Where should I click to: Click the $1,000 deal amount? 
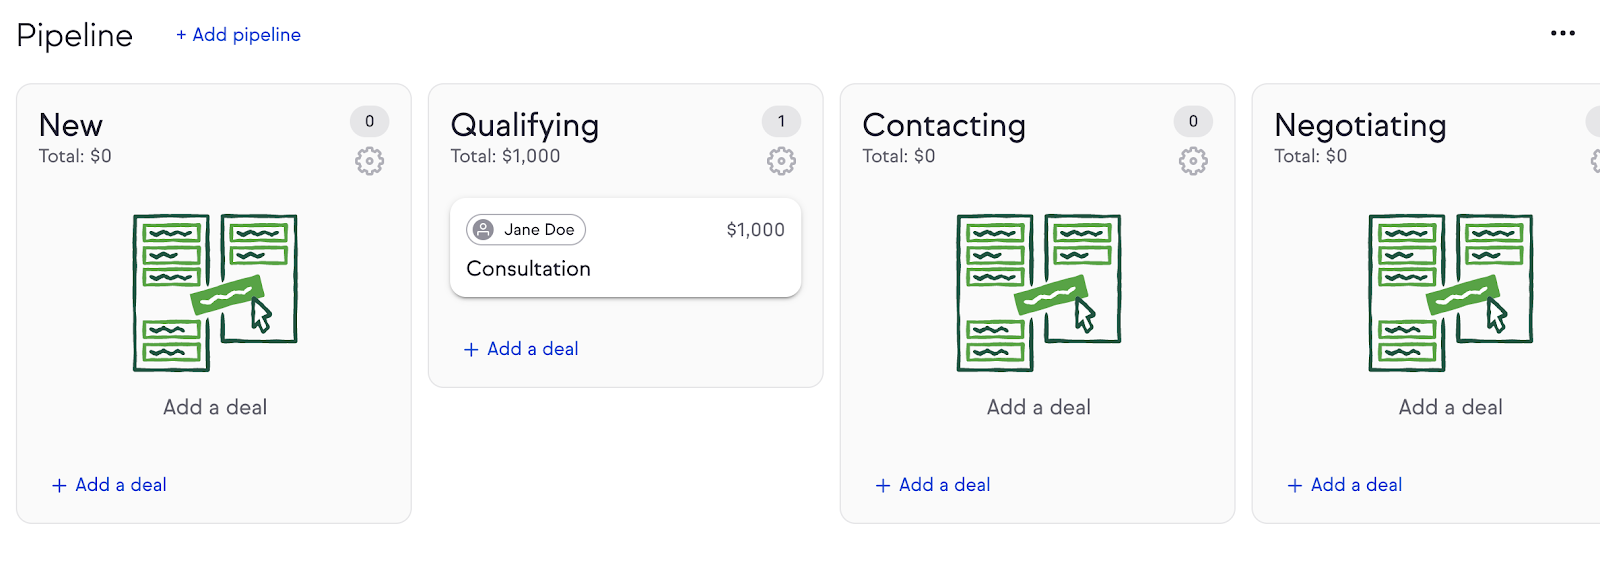tap(755, 230)
